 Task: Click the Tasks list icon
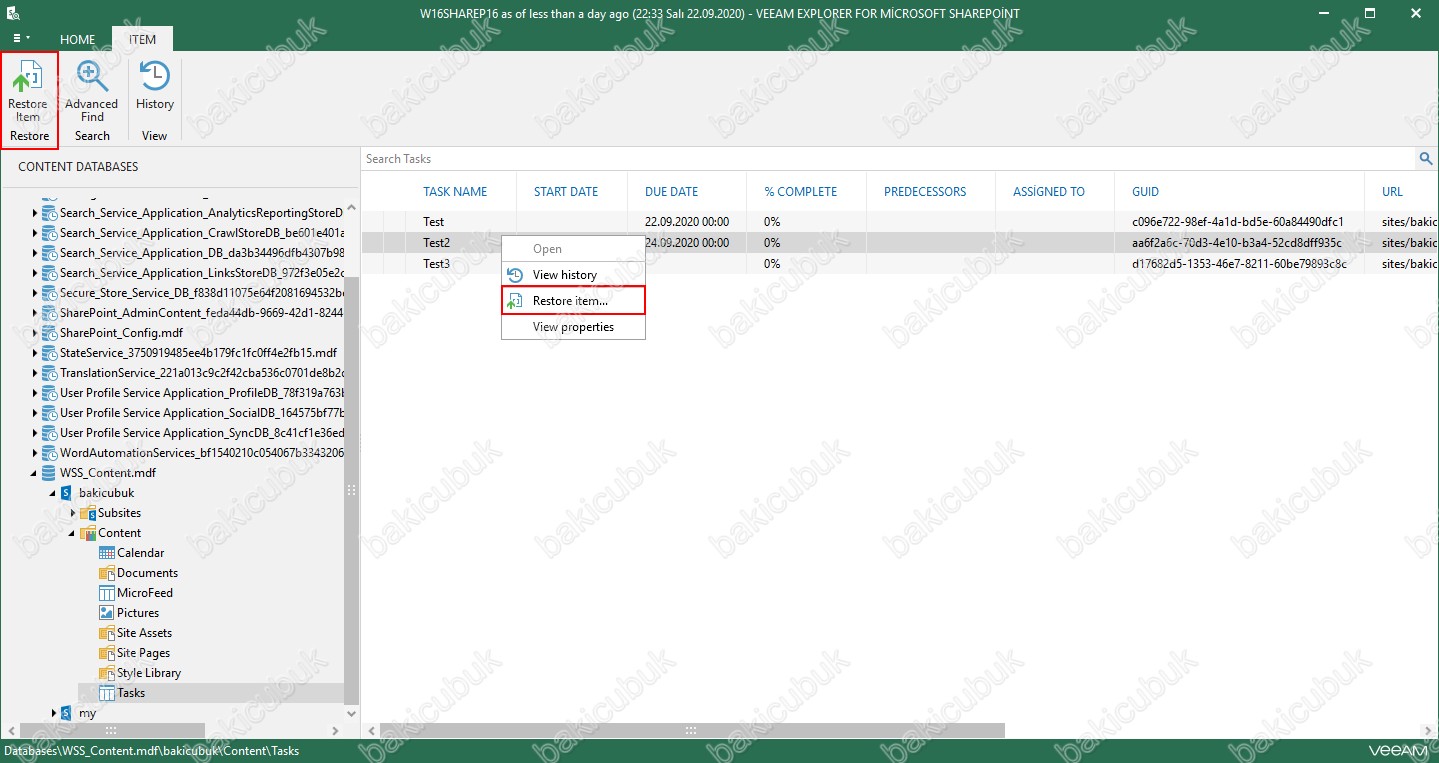click(107, 693)
